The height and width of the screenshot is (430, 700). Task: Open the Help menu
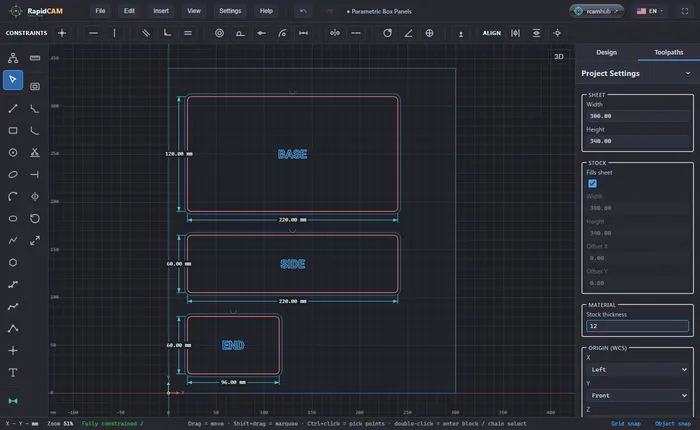point(266,11)
